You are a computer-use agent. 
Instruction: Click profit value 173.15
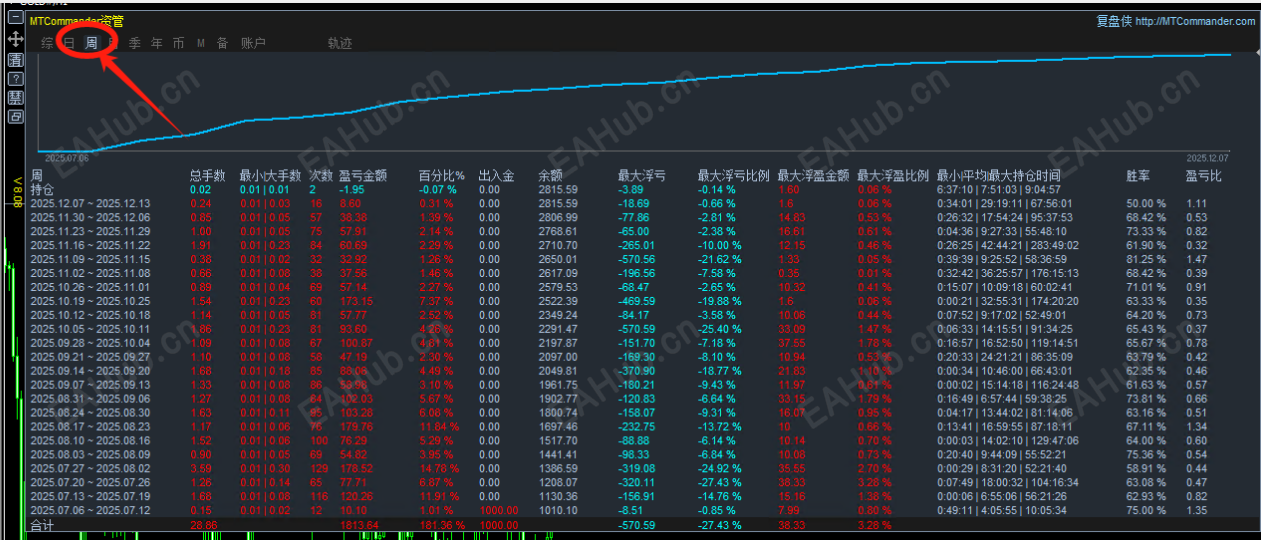pos(357,301)
